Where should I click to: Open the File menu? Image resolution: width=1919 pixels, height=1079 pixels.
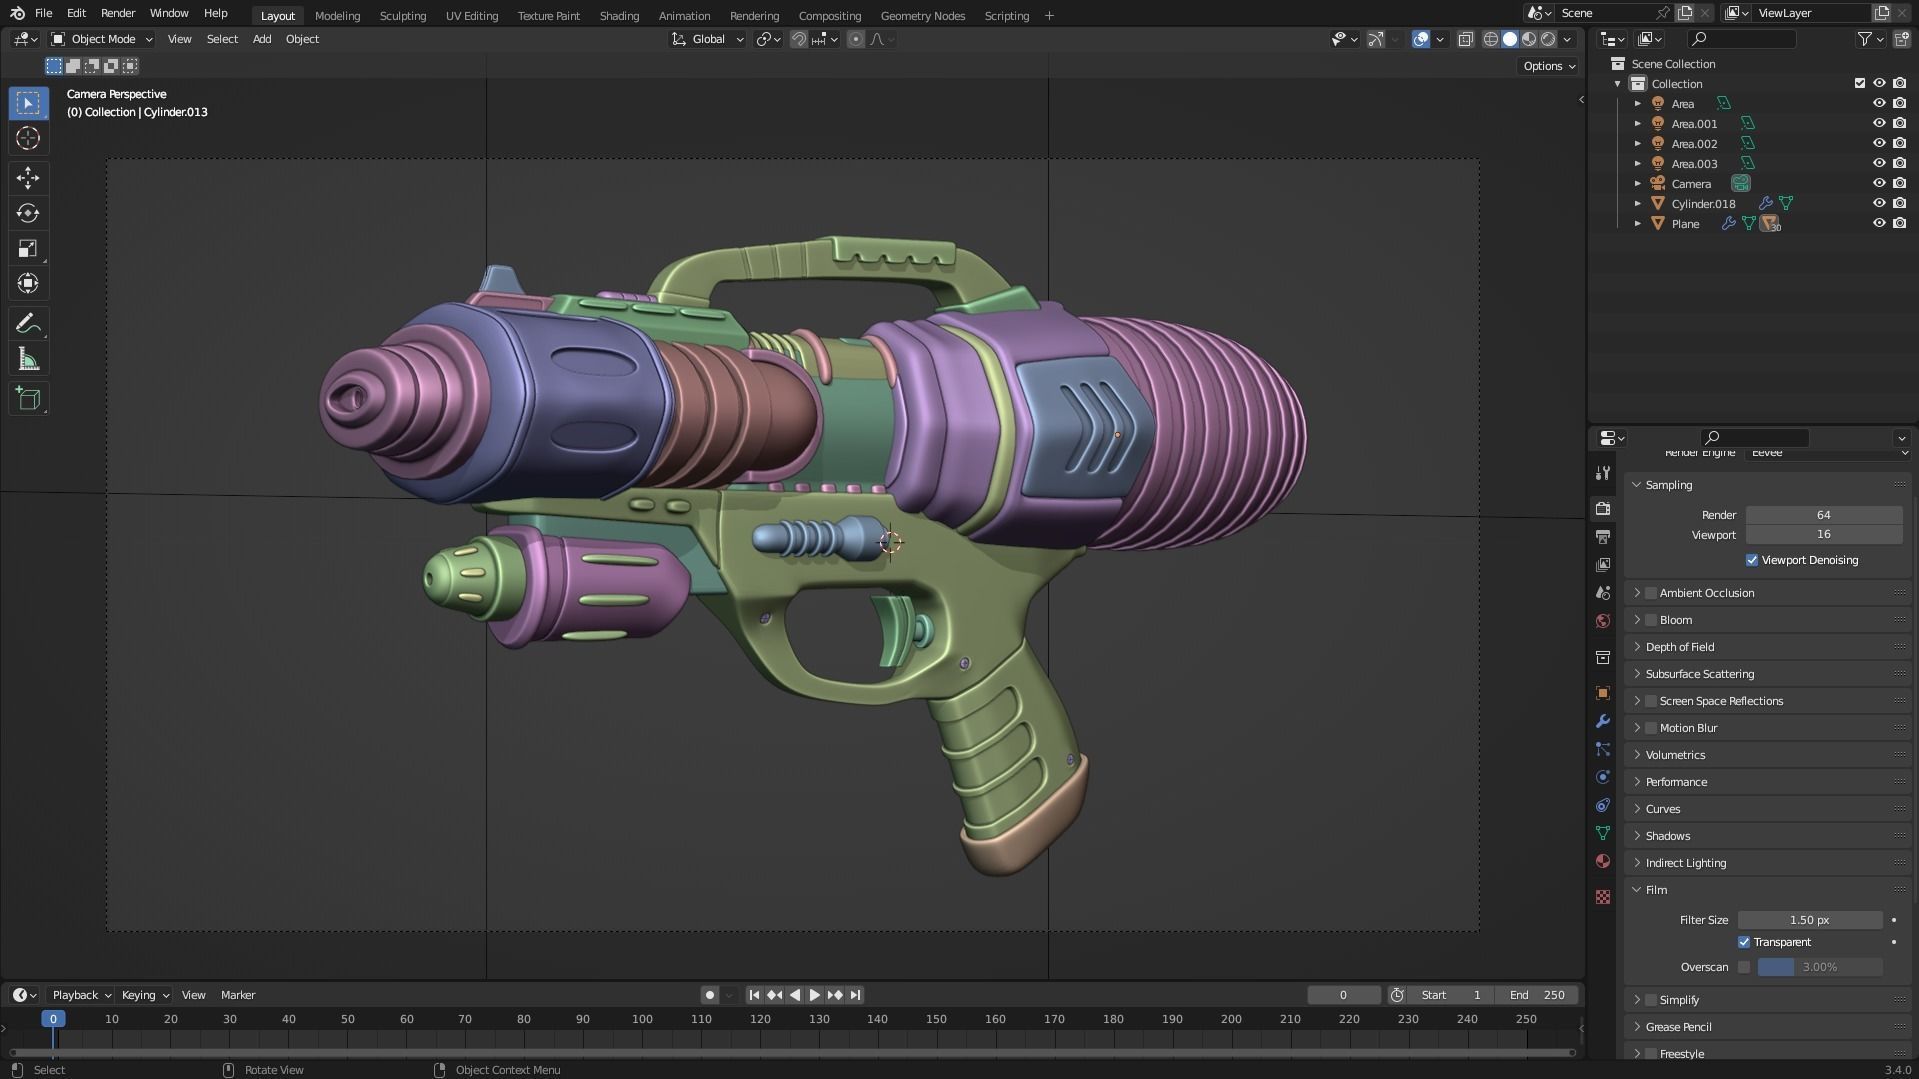43,13
